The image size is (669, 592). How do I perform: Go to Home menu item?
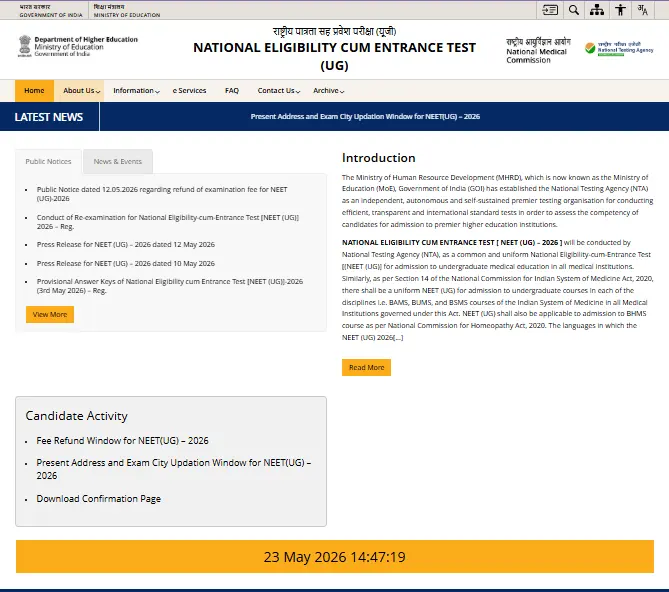tap(34, 90)
